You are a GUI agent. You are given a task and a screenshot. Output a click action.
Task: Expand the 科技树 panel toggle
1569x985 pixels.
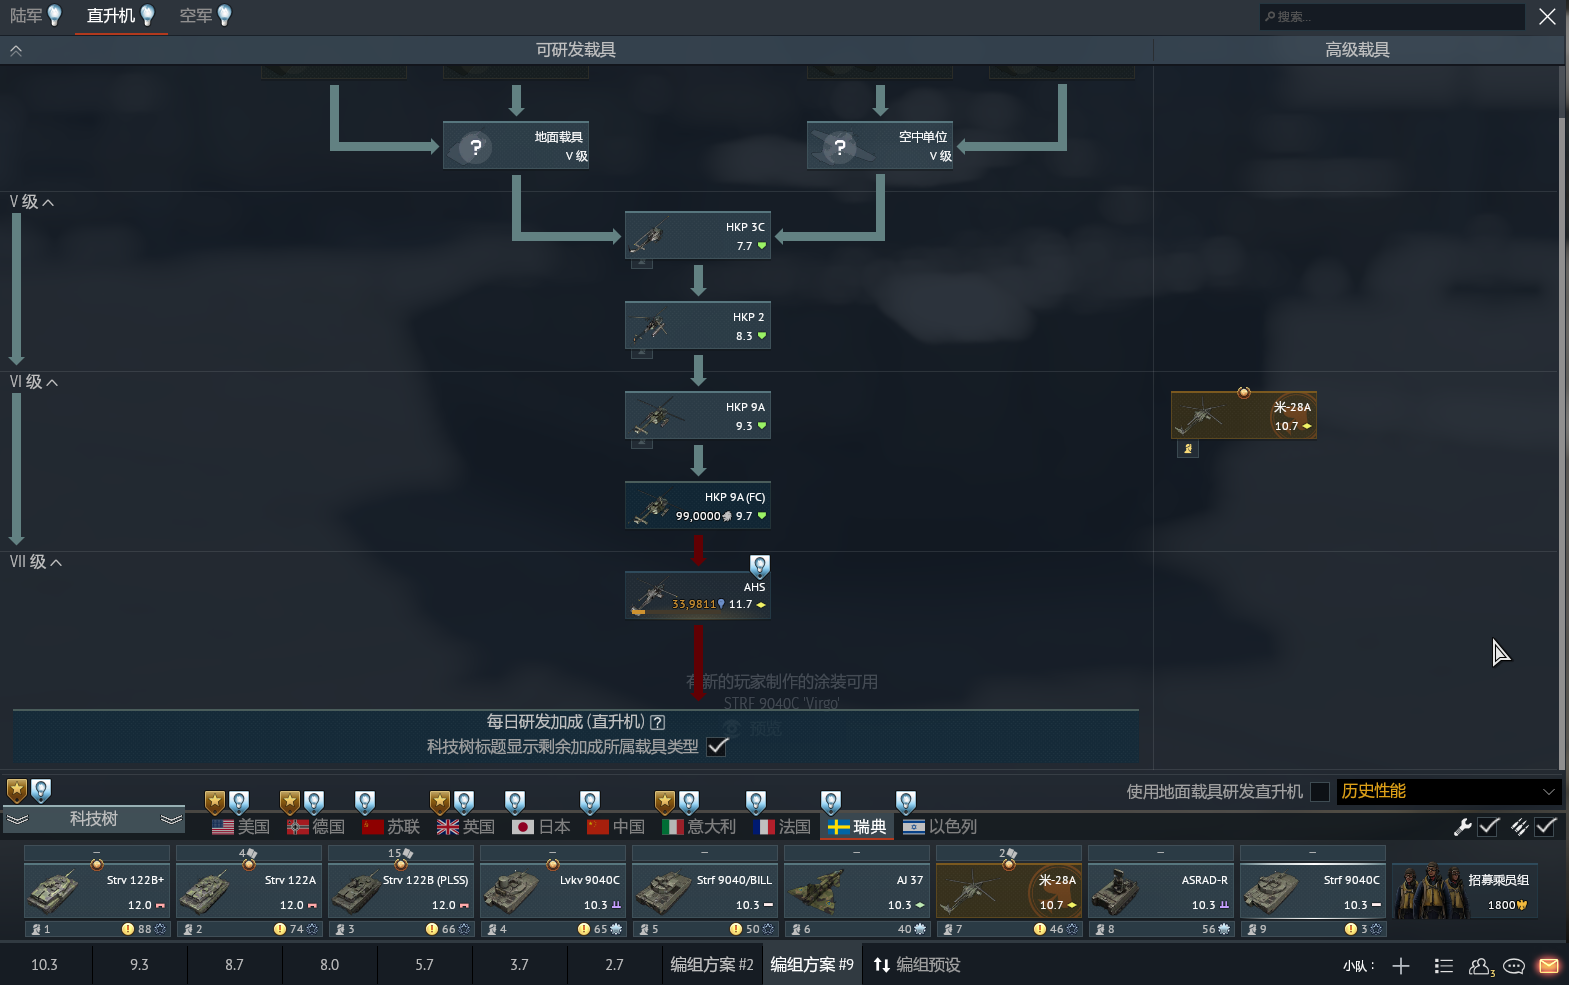tap(94, 819)
